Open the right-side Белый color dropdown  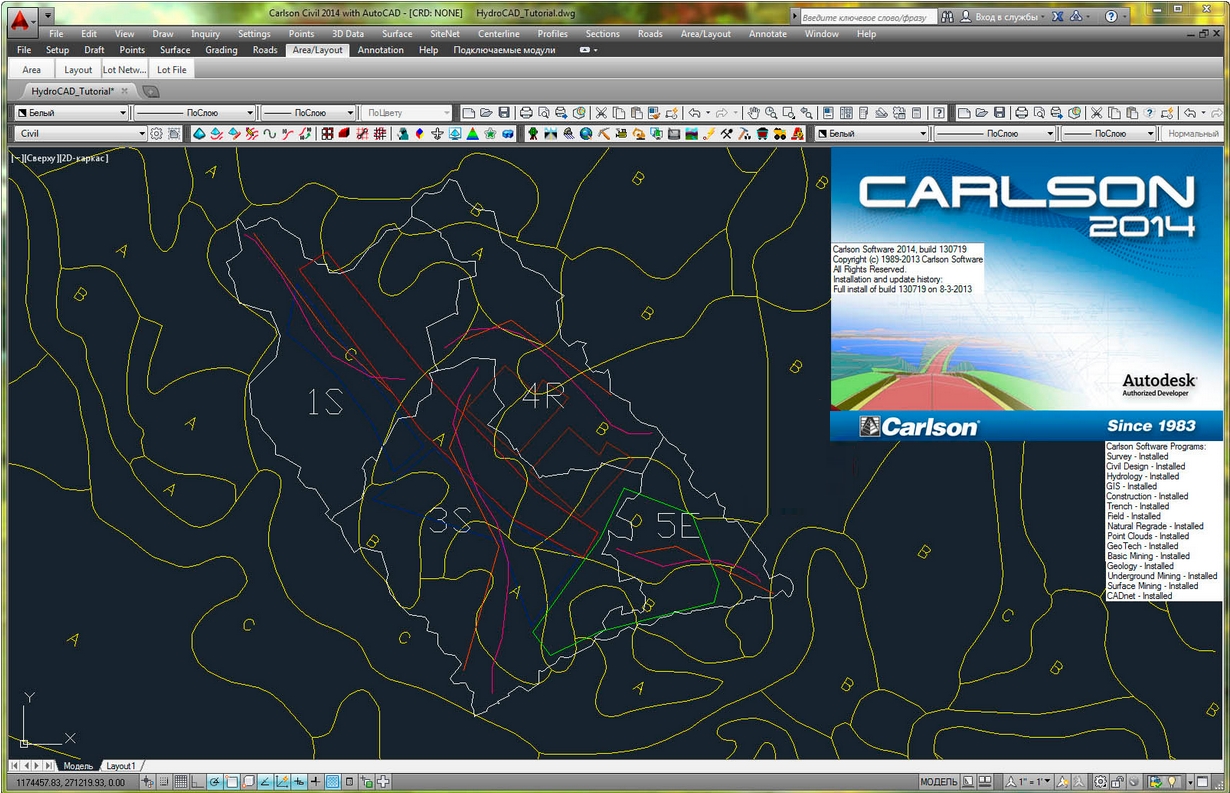(x=872, y=133)
